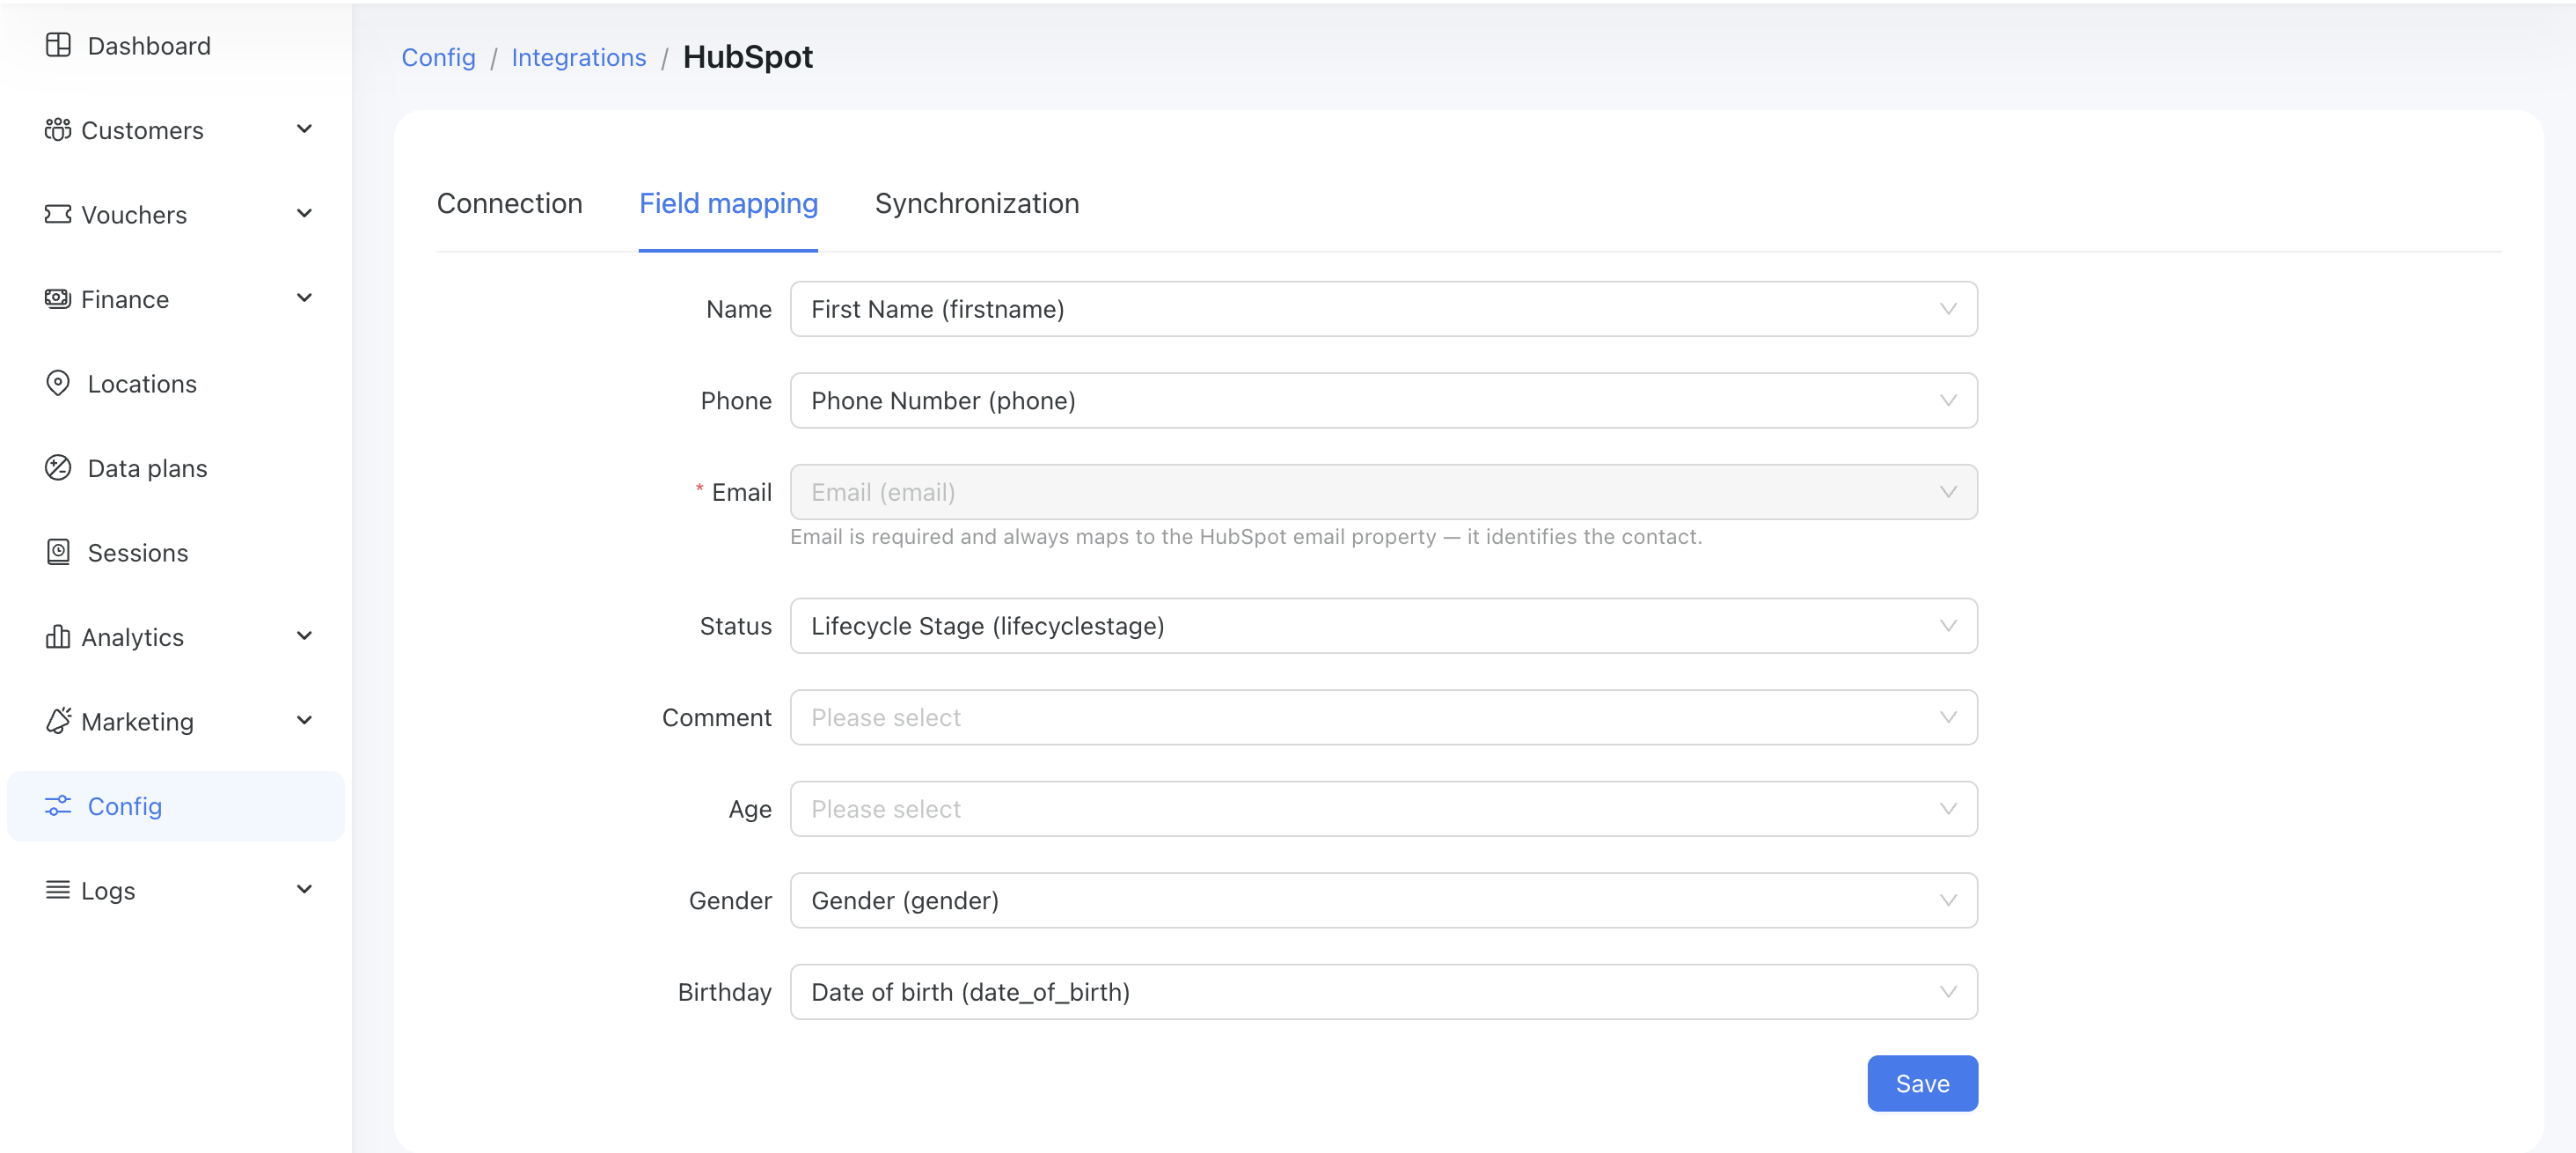Switch to the Synchronization tab
Screen dimensions: 2576x1153
pyautogui.click(x=976, y=203)
